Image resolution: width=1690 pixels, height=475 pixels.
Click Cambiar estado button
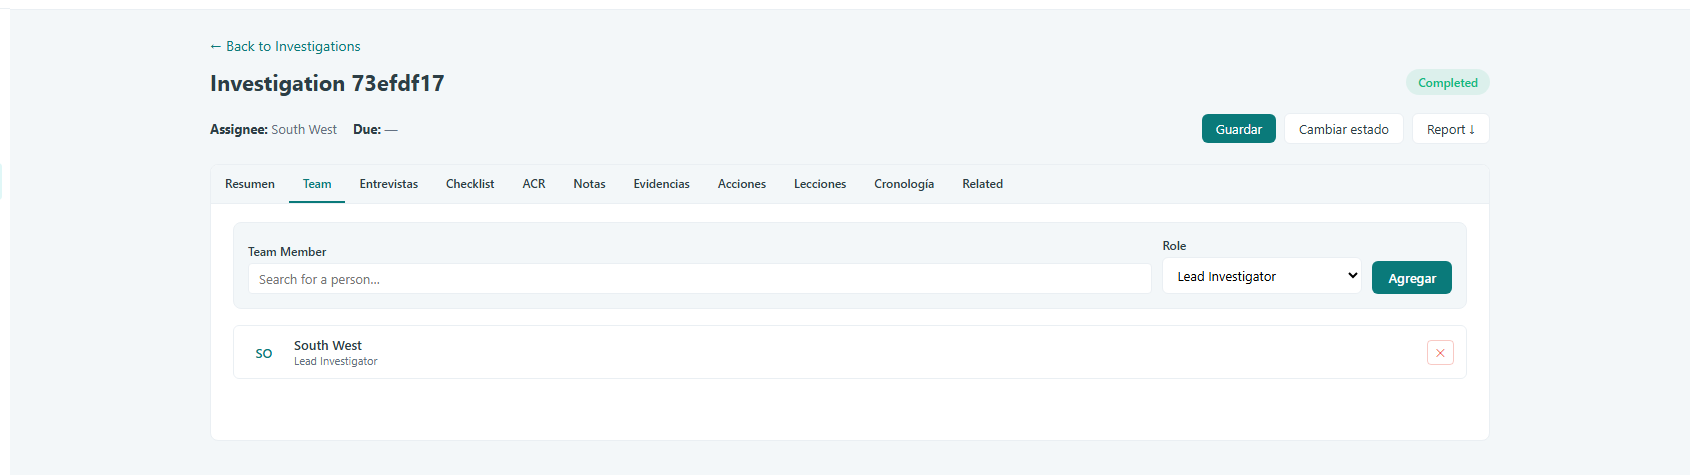pyautogui.click(x=1343, y=129)
